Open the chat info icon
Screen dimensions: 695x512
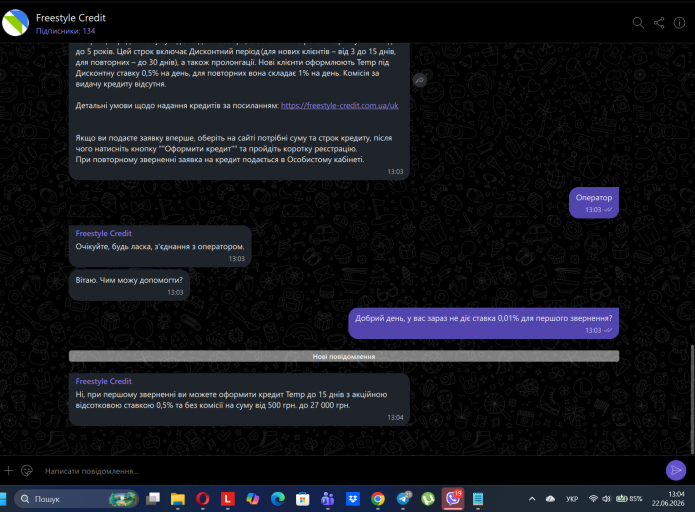click(679, 23)
